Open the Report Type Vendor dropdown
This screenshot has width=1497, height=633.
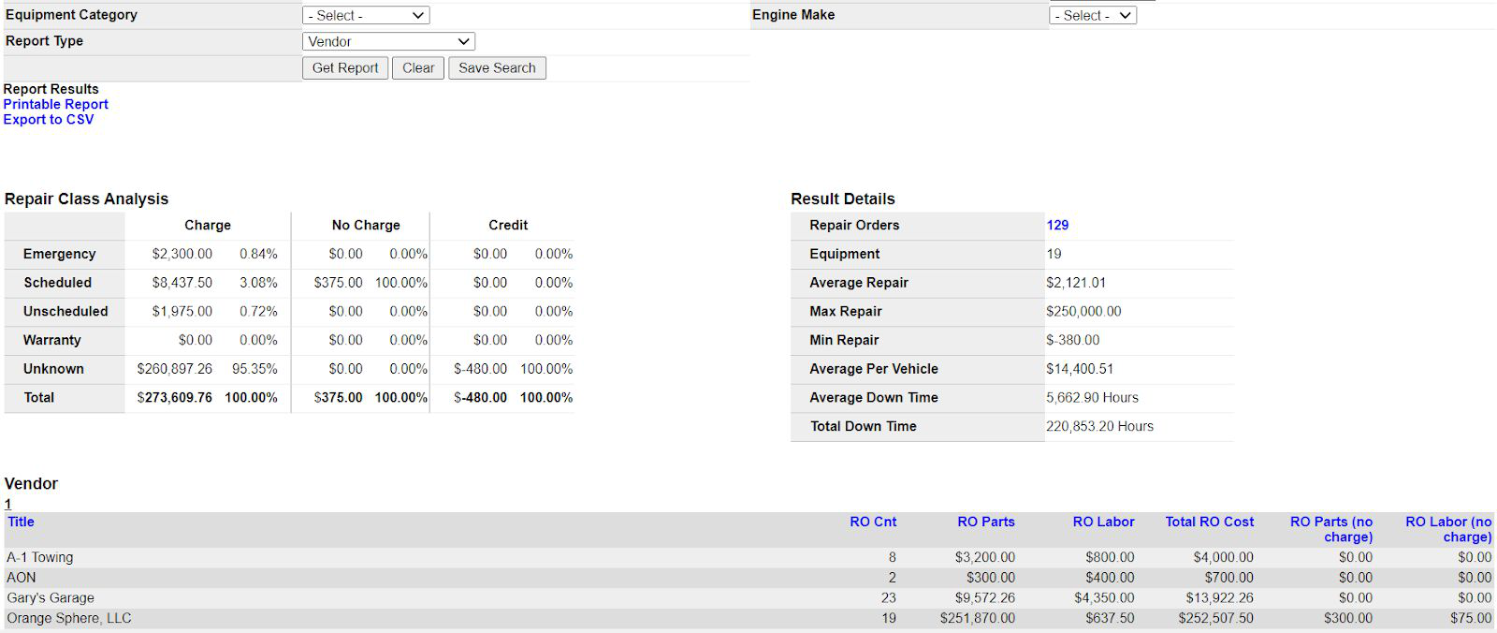(388, 42)
